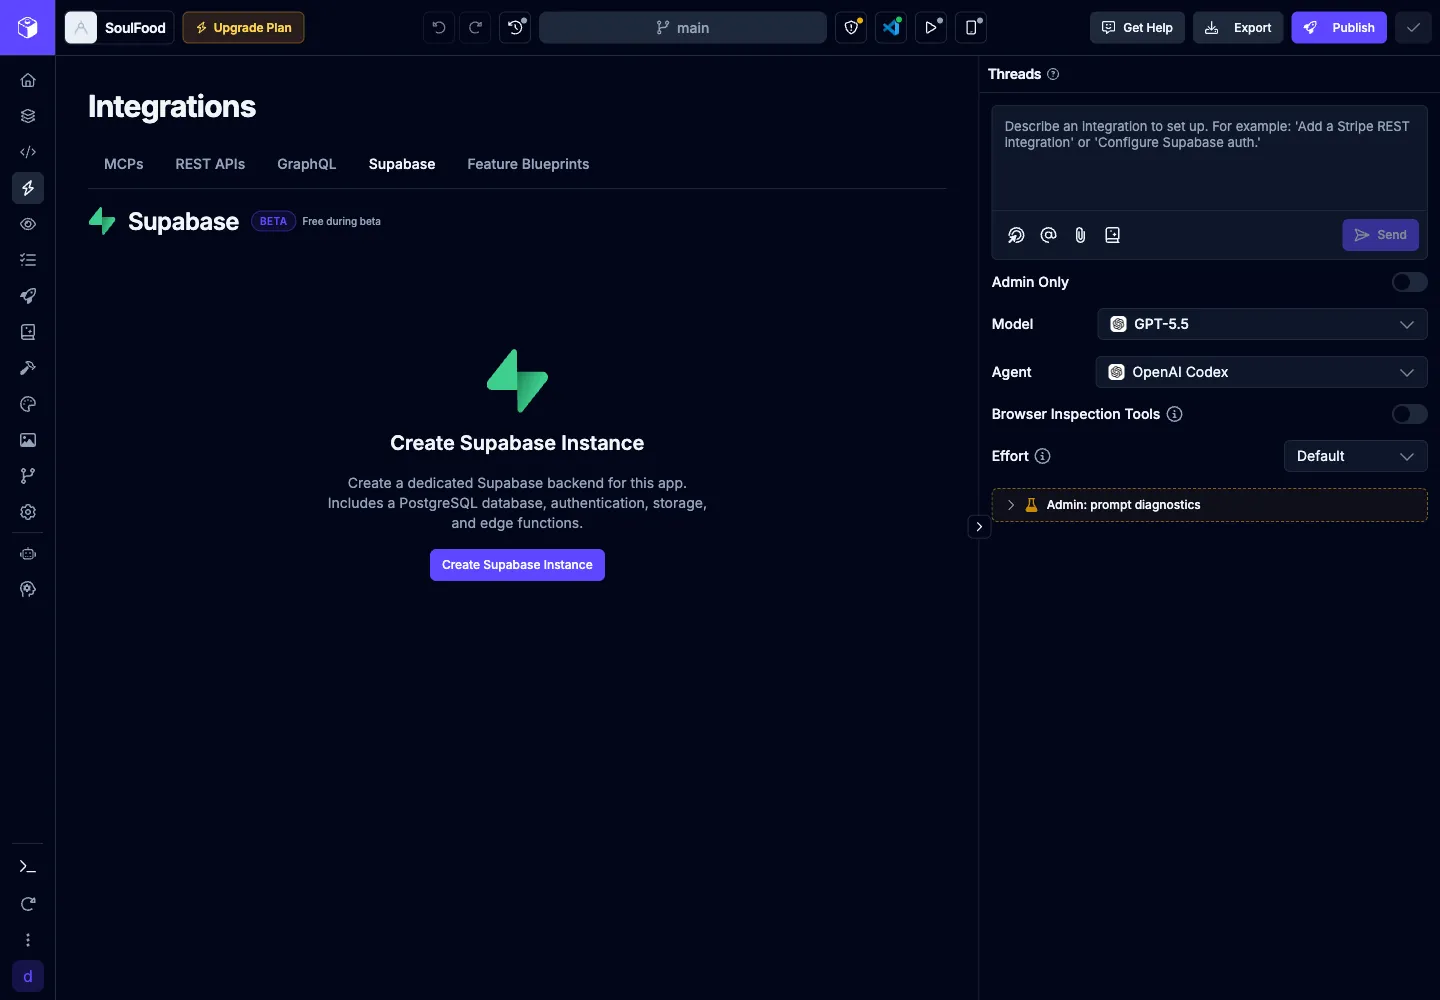Open the code brackets icon in sidebar
Viewport: 1440px width, 1000px height.
coord(28,152)
